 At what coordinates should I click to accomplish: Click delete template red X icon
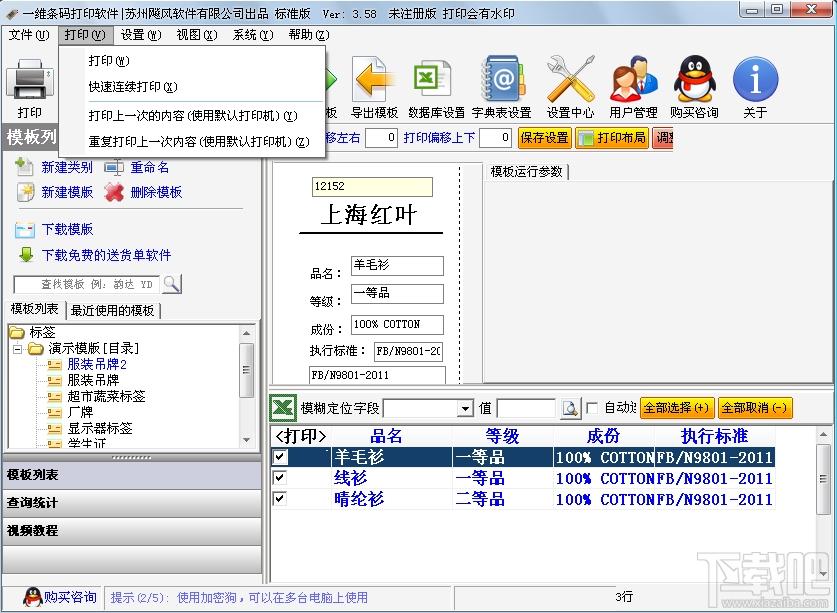click(114, 192)
